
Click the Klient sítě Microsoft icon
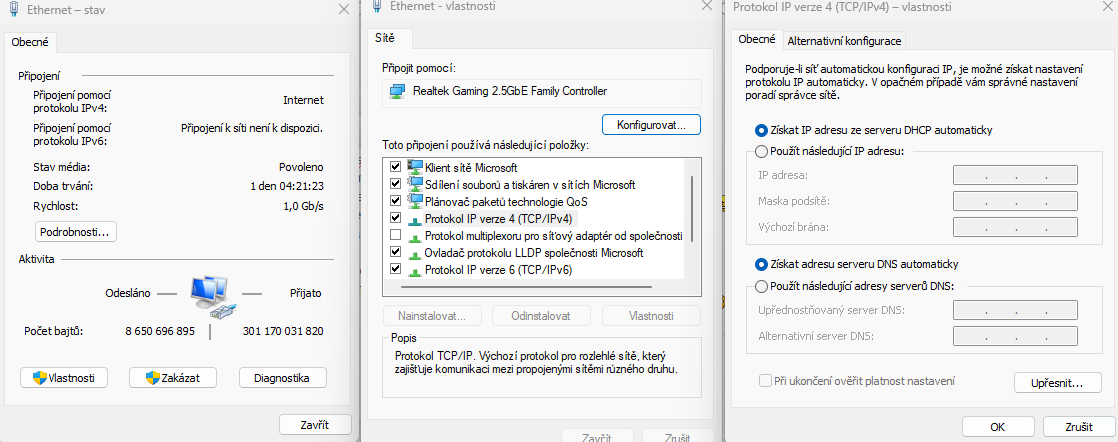click(415, 167)
